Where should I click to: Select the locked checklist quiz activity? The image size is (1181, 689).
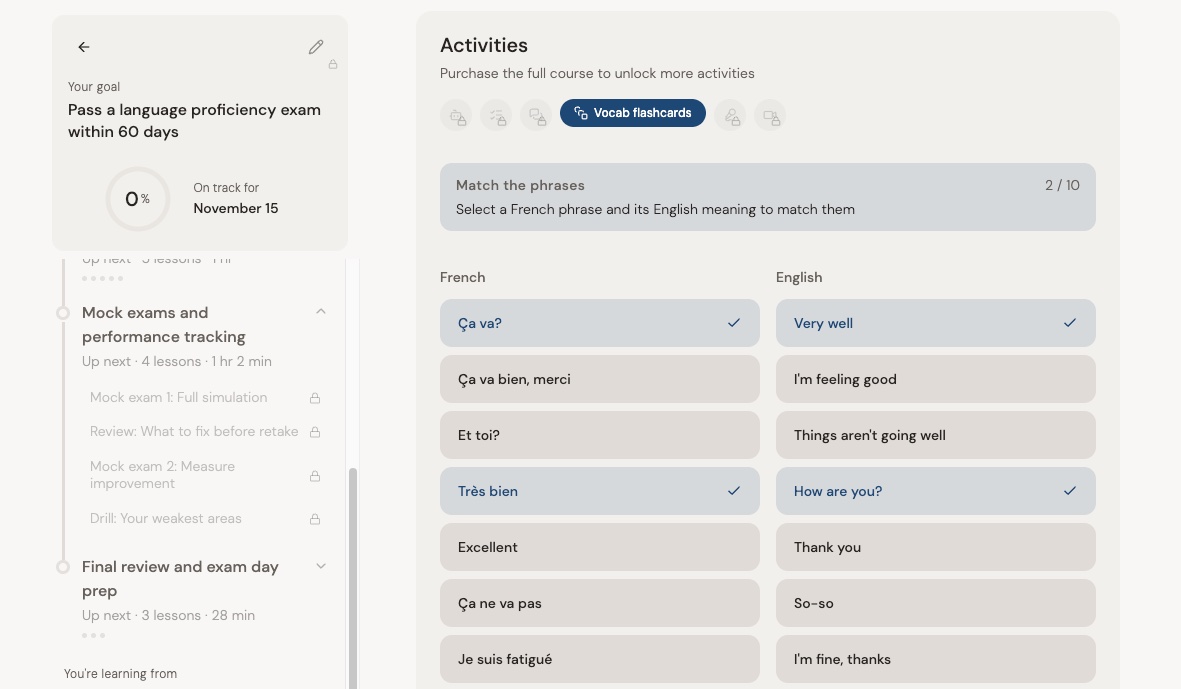coord(496,115)
